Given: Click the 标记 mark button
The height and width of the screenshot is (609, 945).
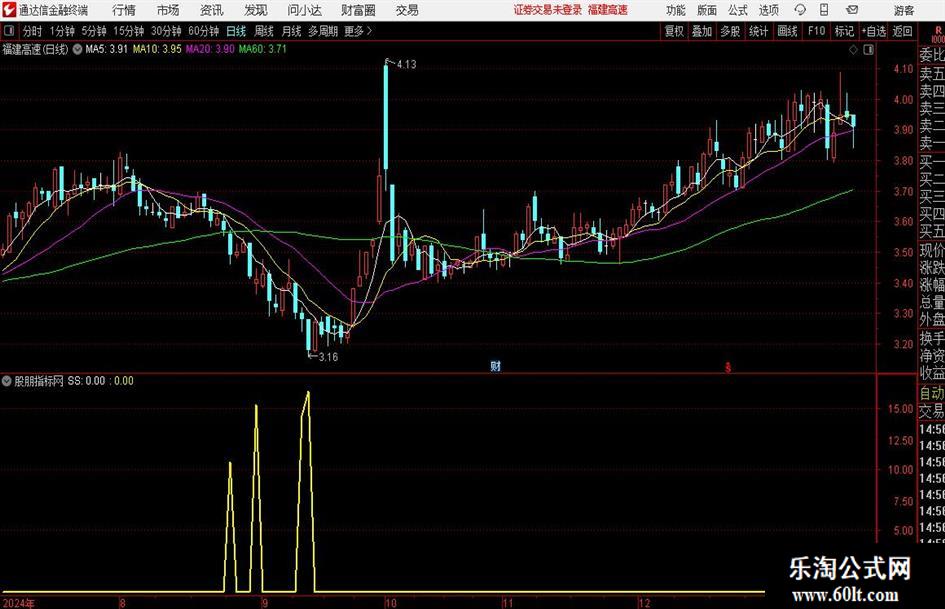Looking at the screenshot, I should click(x=844, y=31).
